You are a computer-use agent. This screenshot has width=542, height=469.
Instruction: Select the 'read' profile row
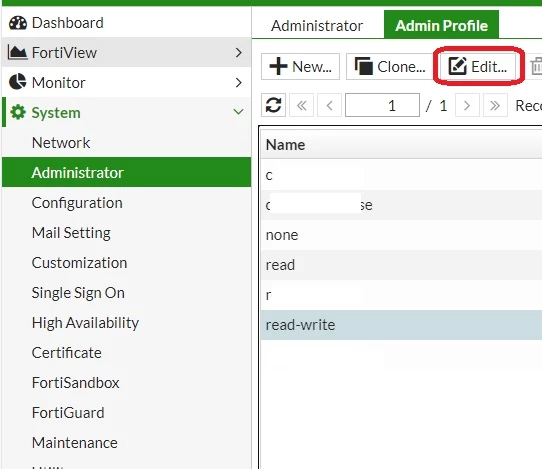401,265
